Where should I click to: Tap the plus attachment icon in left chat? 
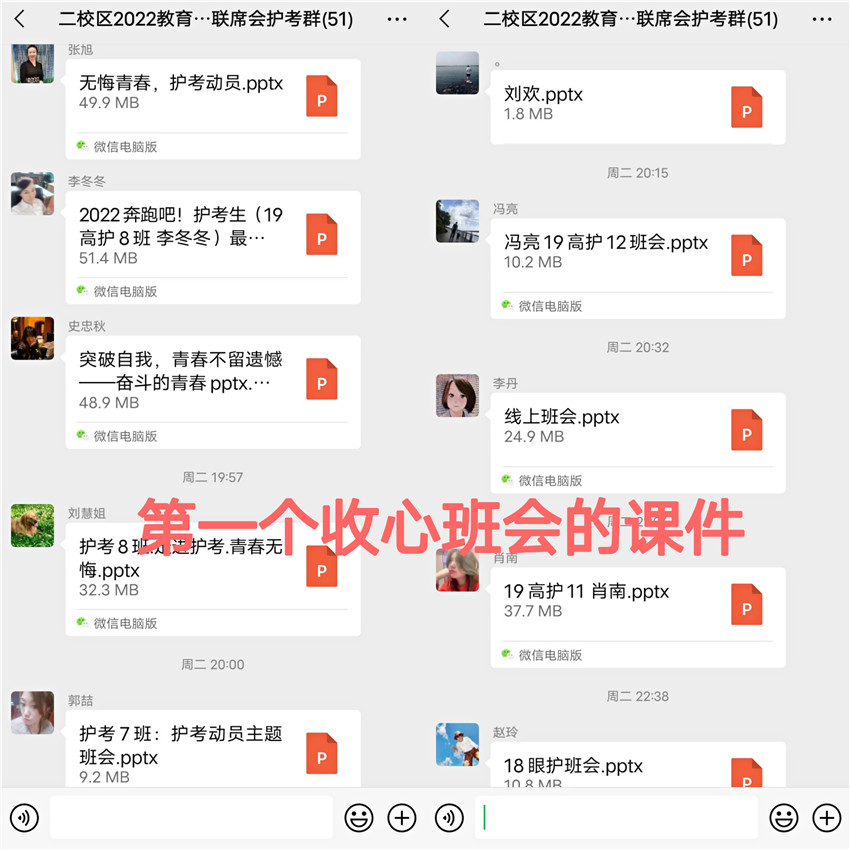[402, 817]
